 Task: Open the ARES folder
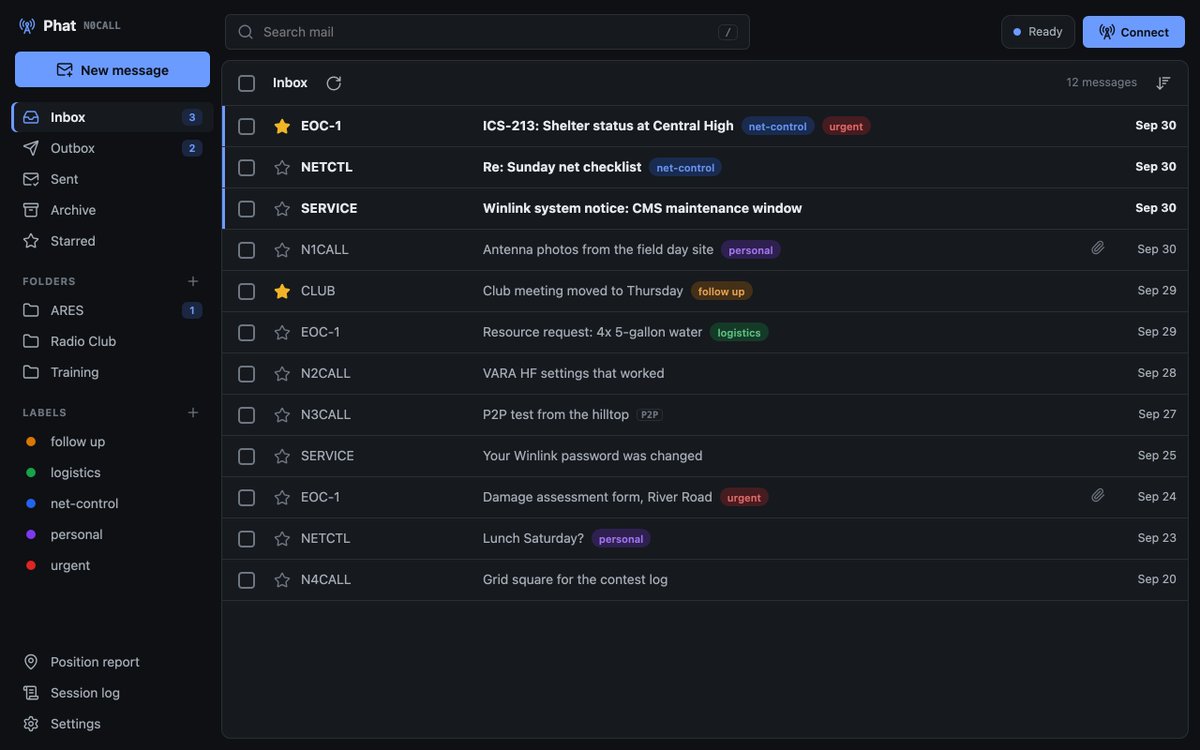[x=112, y=310]
